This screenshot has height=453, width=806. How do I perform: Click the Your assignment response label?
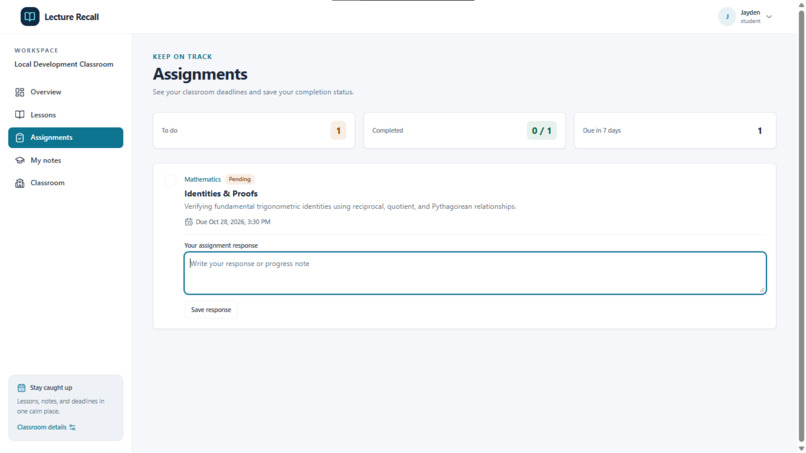(x=221, y=246)
